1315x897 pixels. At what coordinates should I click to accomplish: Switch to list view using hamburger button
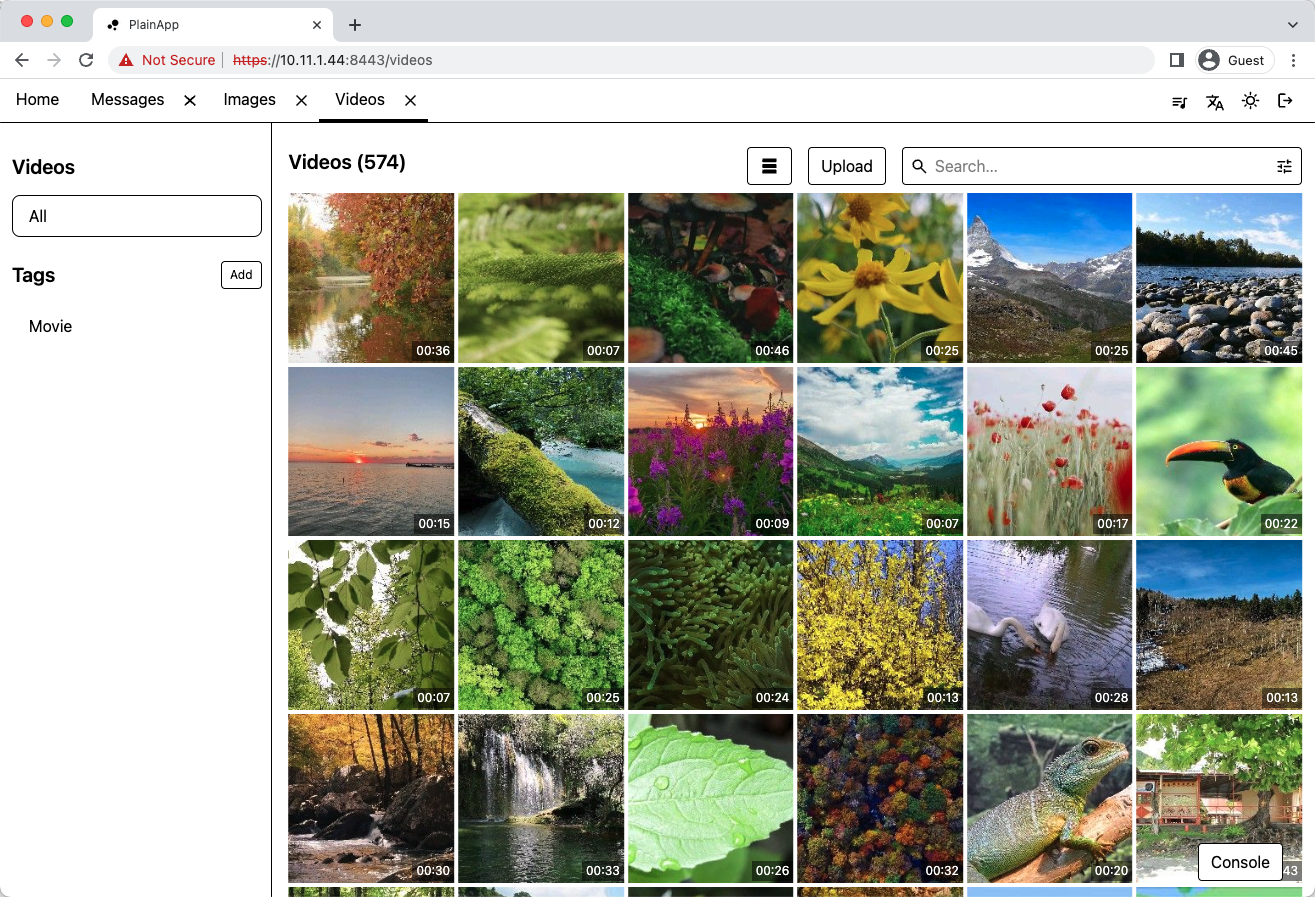click(769, 166)
